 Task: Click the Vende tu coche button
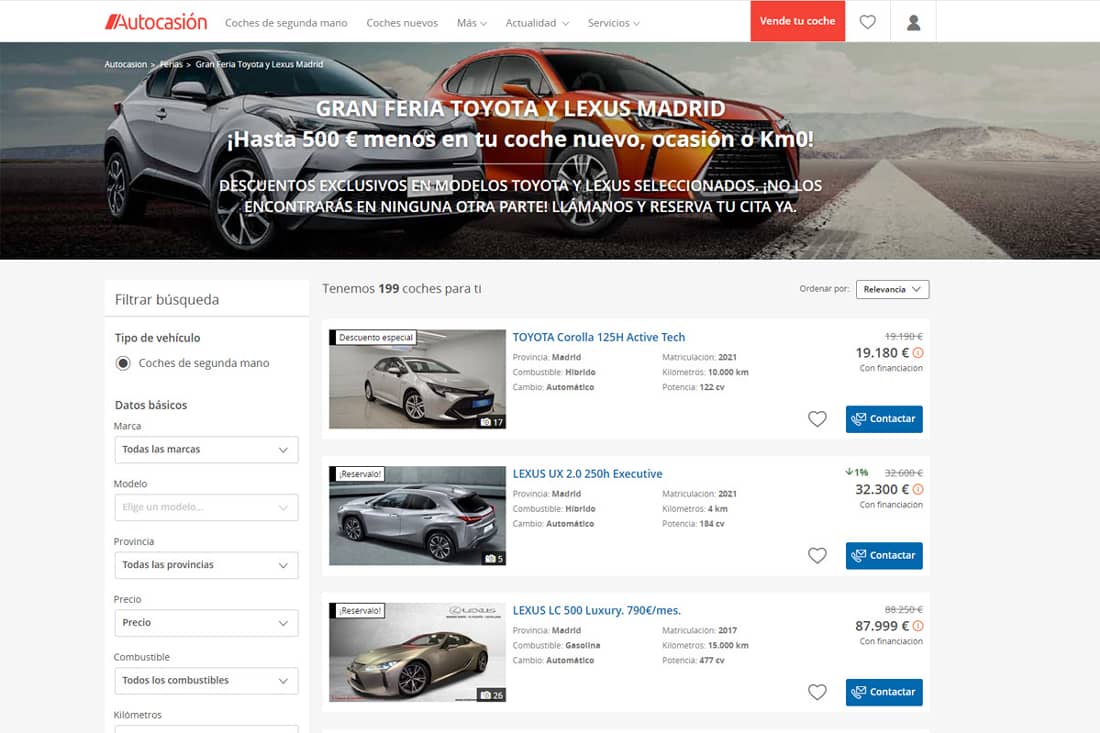click(x=798, y=21)
